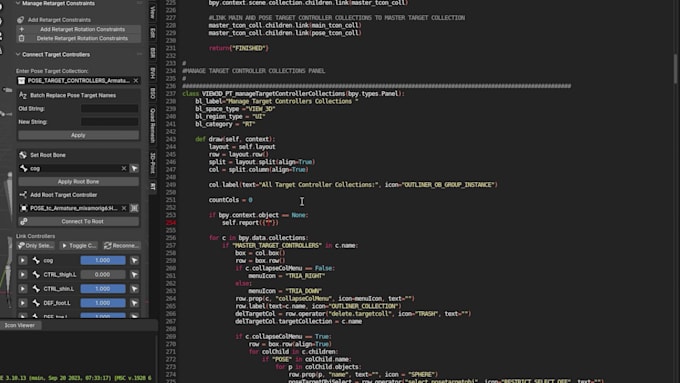The width and height of the screenshot is (680, 383).
Task: Click the CTRL_thigh.L influence slider 0.000
Action: coord(103,275)
